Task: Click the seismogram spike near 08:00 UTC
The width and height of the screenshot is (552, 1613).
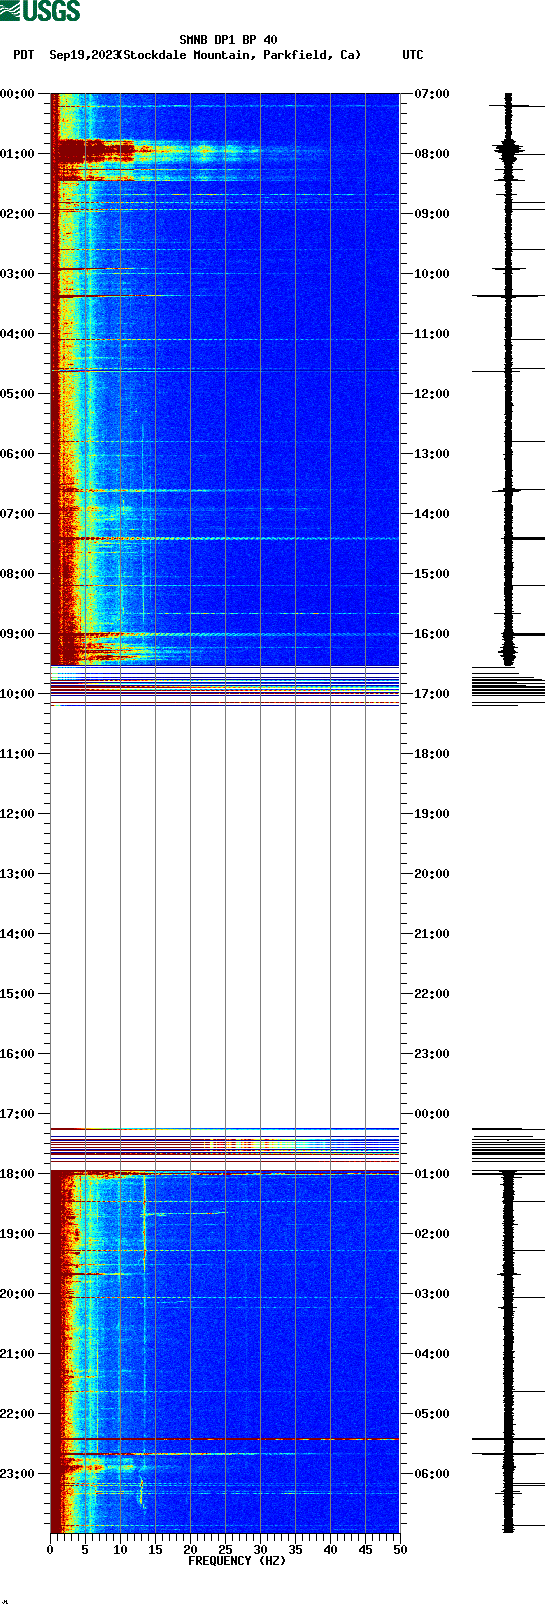Action: 509,151
